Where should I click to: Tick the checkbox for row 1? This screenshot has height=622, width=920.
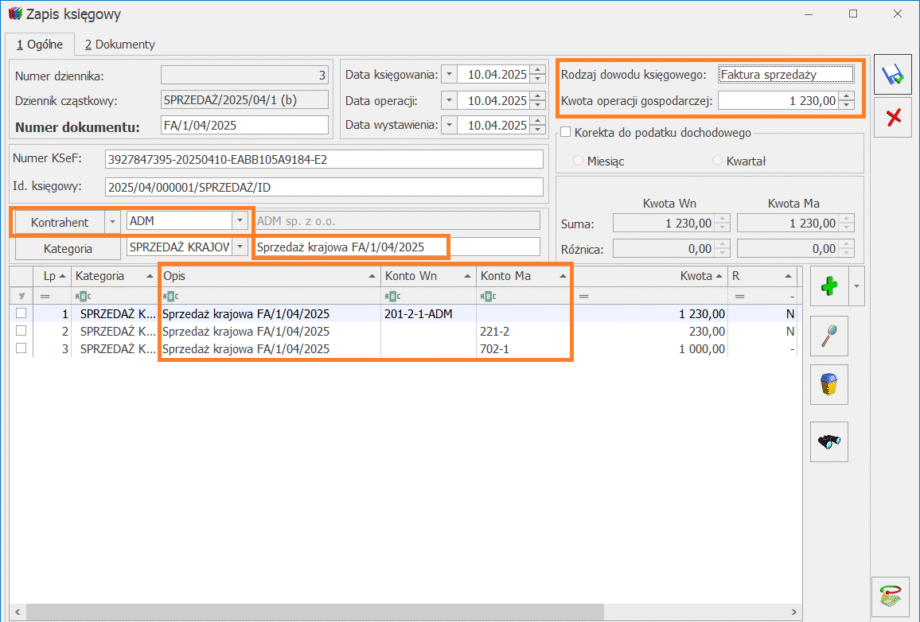(21, 313)
